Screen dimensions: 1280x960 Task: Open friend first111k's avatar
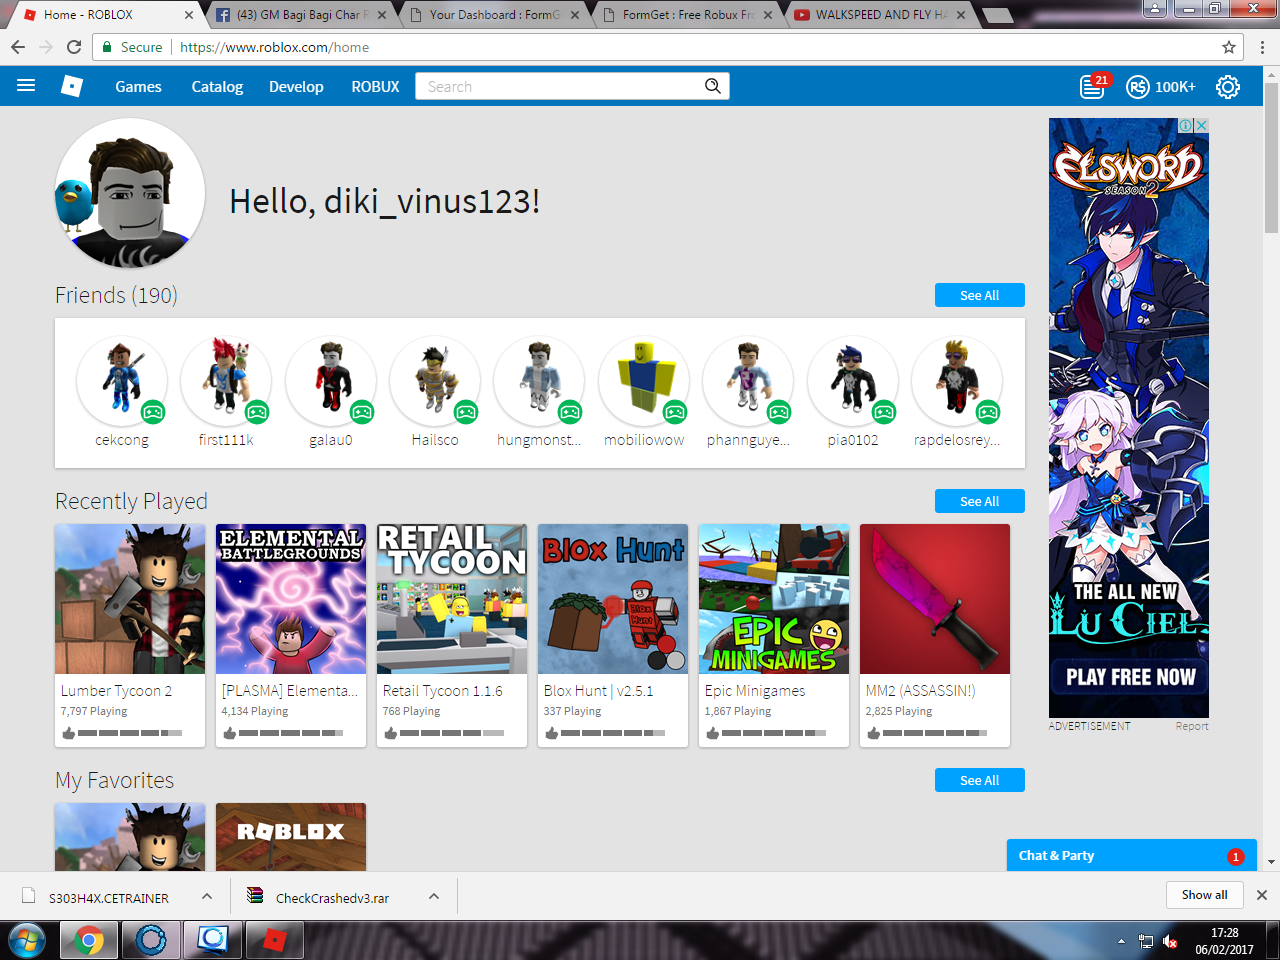226,381
